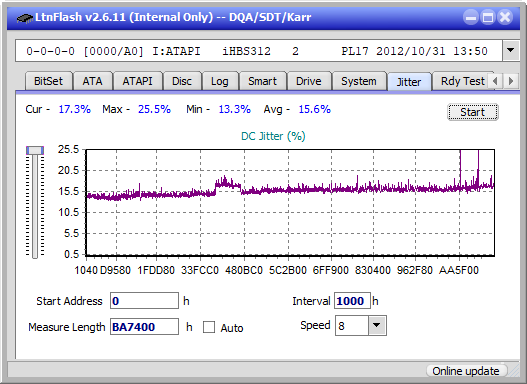This screenshot has width=527, height=384.
Task: Open the Log tab
Action: pos(219,81)
